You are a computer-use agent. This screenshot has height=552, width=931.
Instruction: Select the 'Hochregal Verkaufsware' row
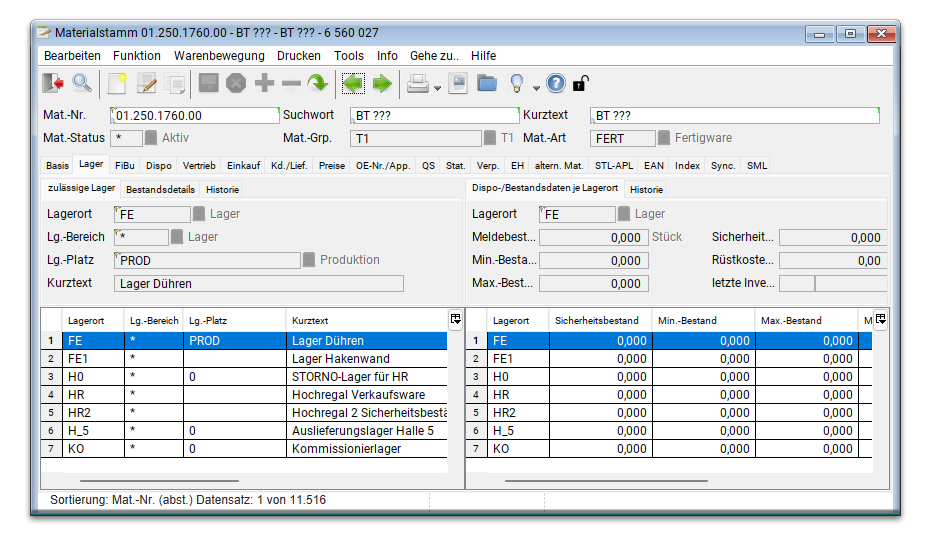click(244, 395)
